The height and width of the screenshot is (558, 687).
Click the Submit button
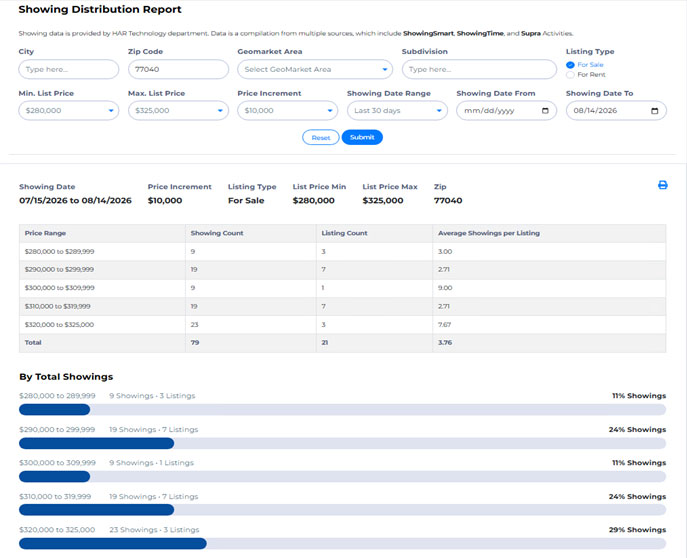362,137
